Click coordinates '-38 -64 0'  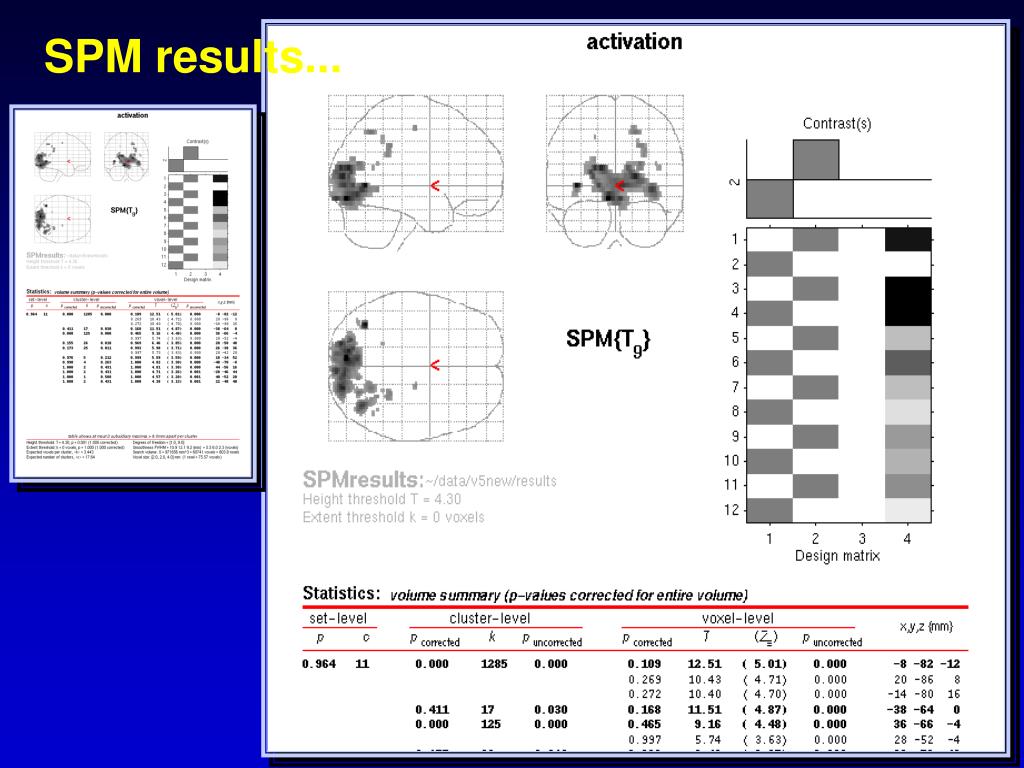coord(923,710)
